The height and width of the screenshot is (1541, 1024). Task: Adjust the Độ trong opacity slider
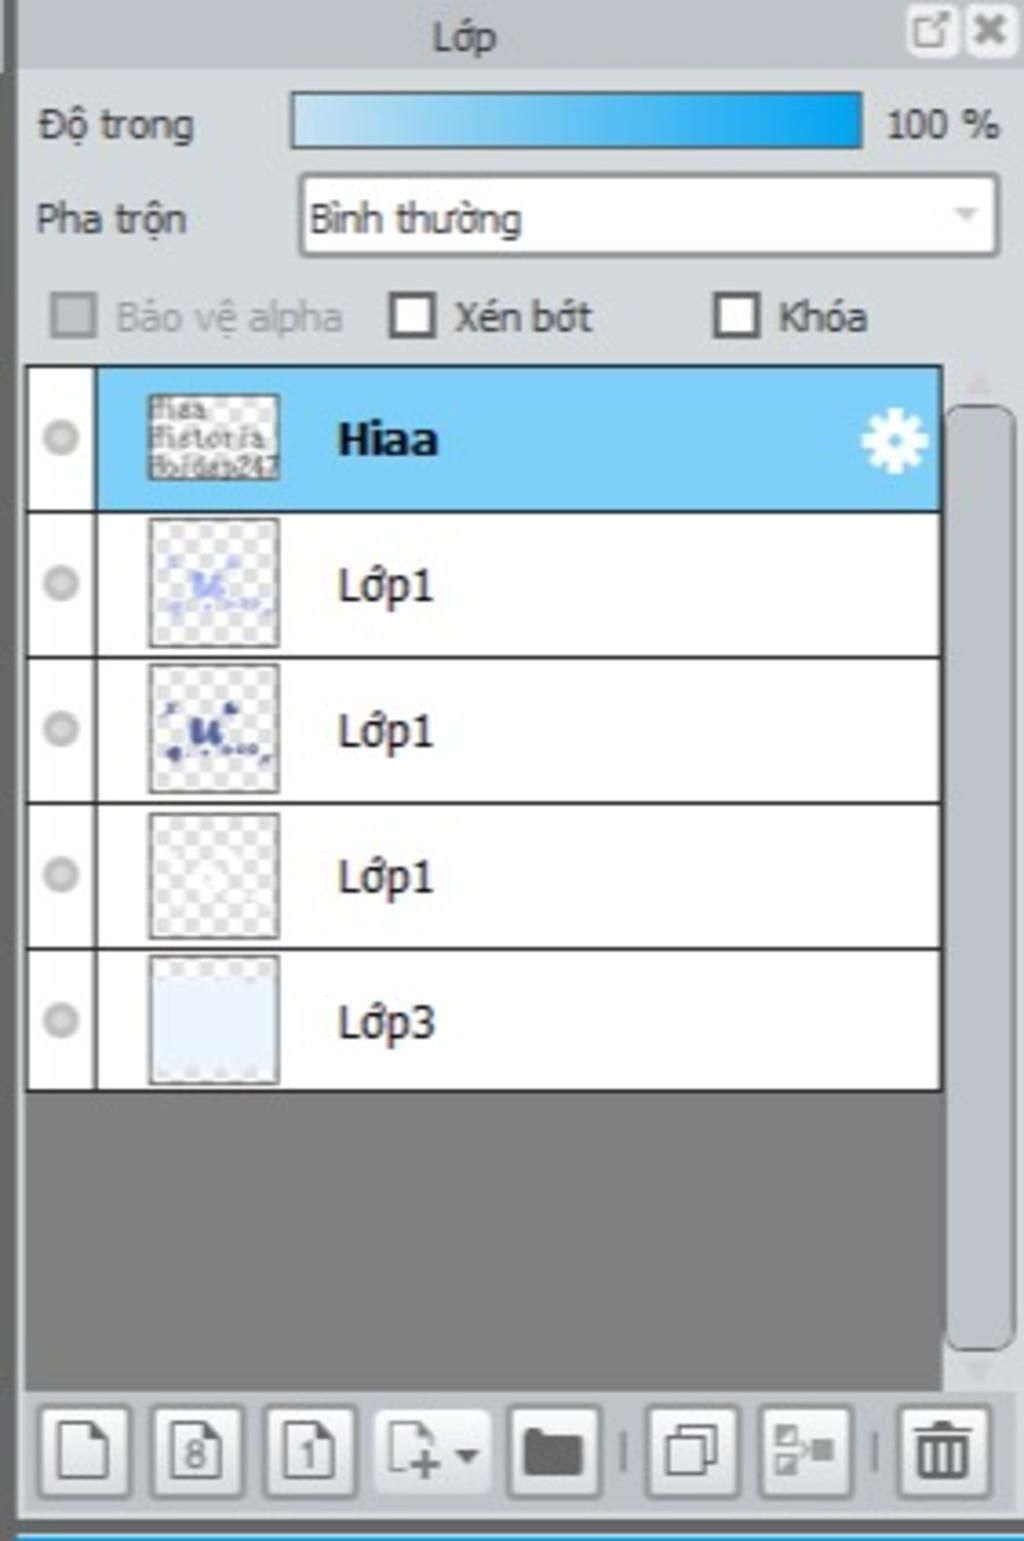[577, 121]
